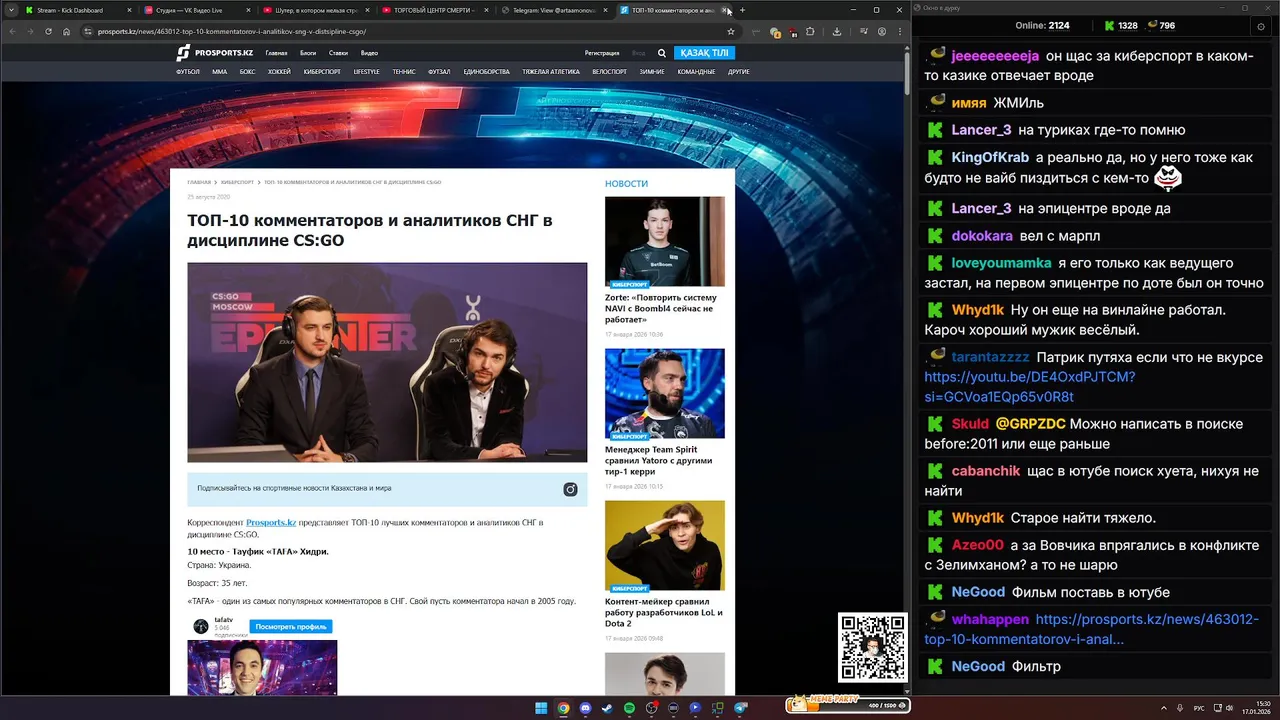The image size is (1280, 720).
Task: Go to the browser home page
Action: pos(66,31)
